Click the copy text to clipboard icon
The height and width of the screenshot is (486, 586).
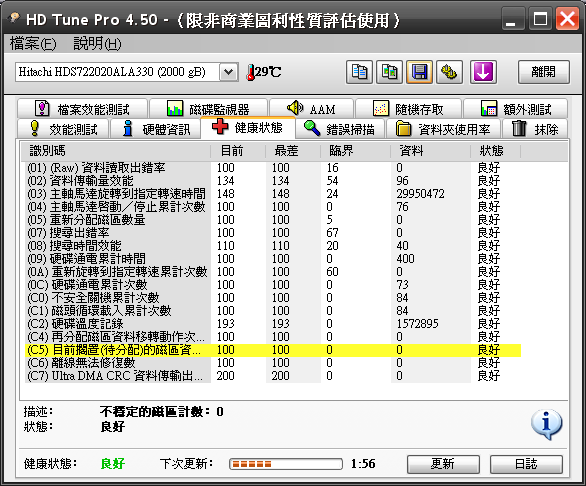tap(360, 72)
